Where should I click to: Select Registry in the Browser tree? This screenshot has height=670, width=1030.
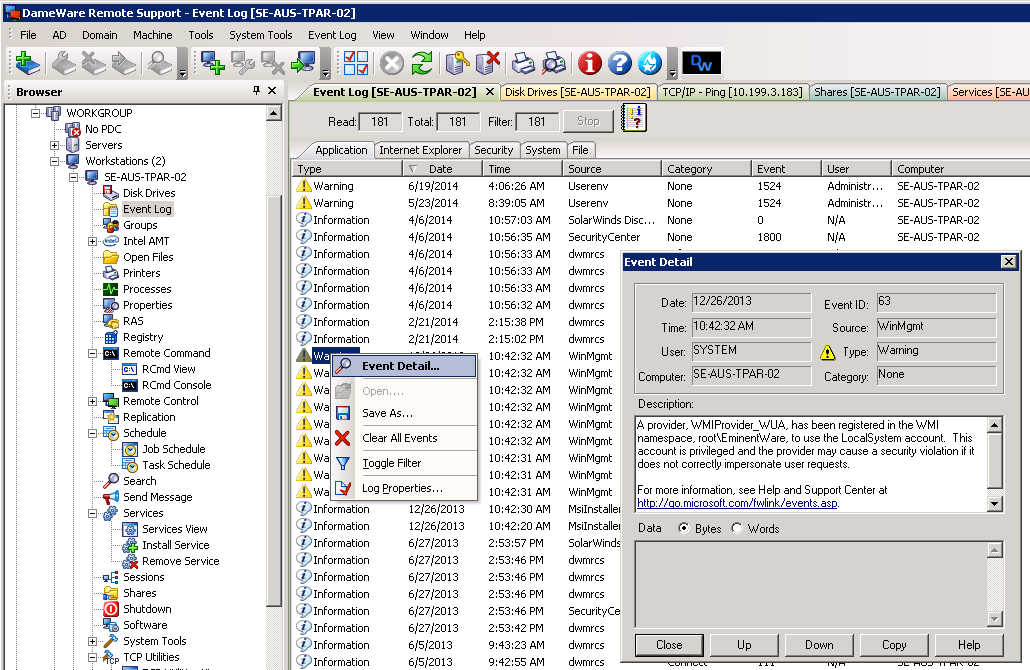click(x=143, y=337)
